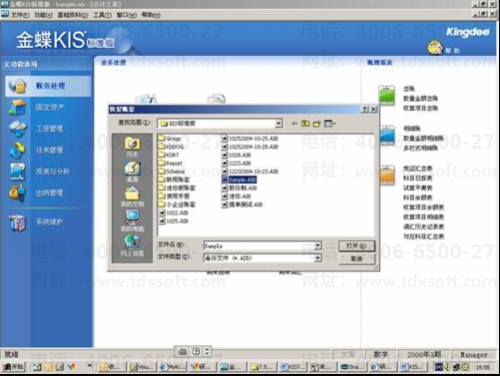500x376 pixels.
Task: Click the 取消 cancel button
Action: click(356, 259)
